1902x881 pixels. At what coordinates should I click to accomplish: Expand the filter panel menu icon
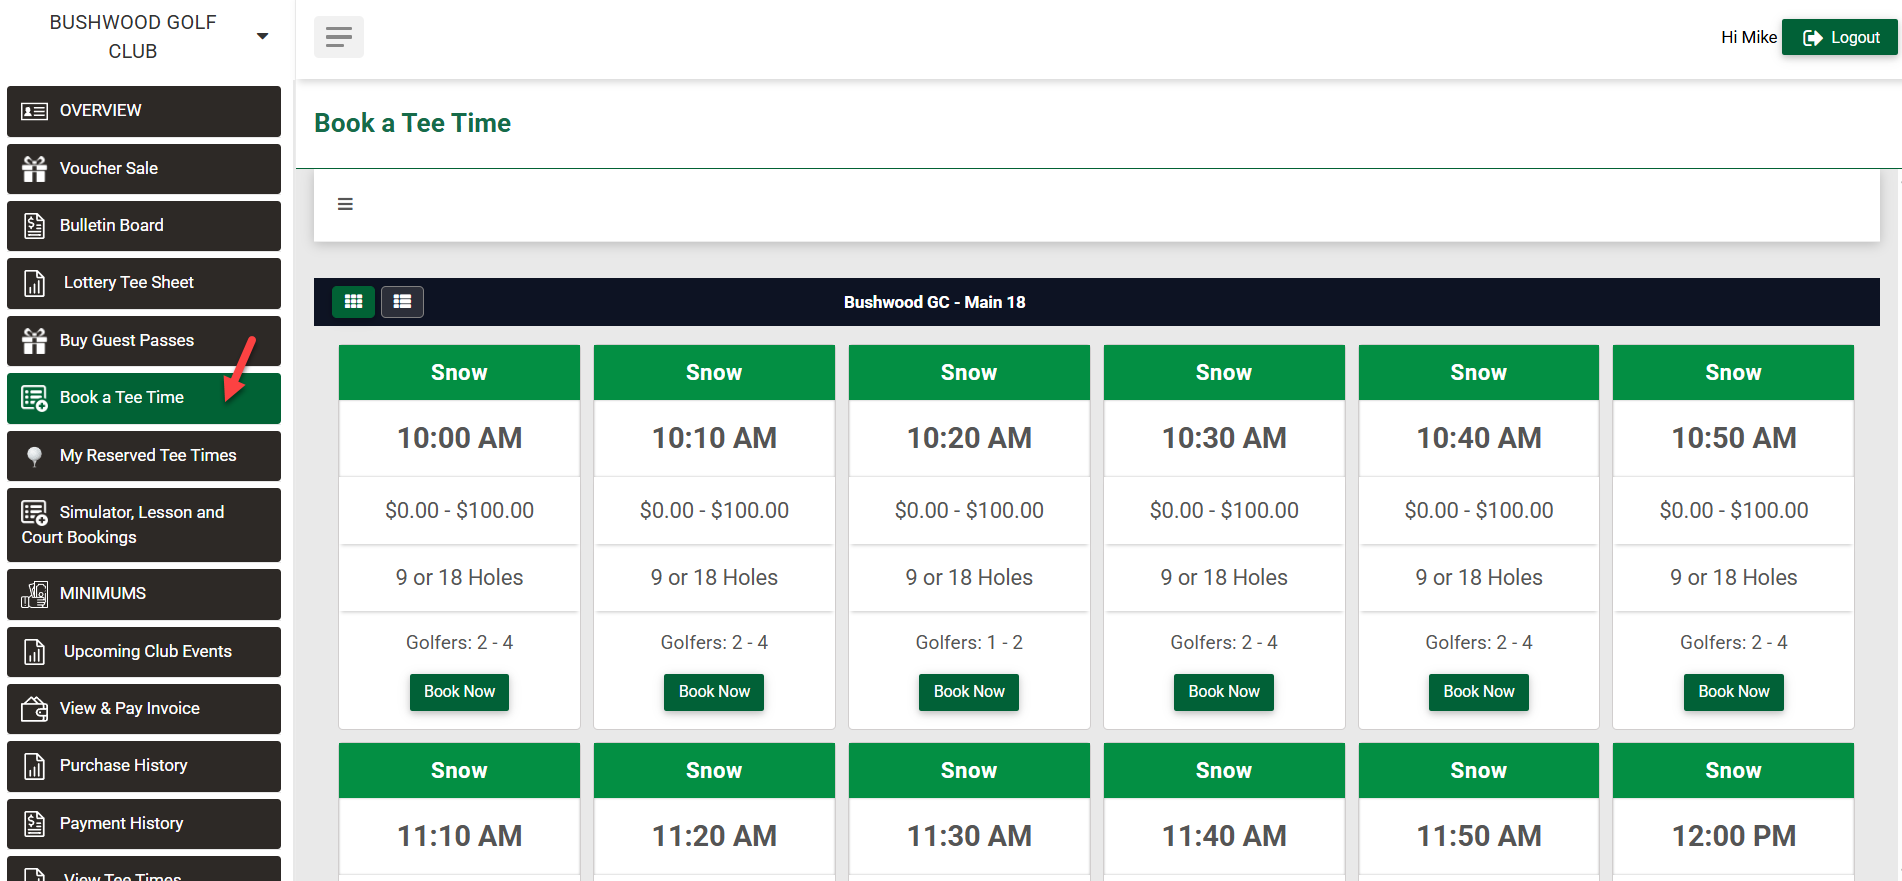point(345,205)
